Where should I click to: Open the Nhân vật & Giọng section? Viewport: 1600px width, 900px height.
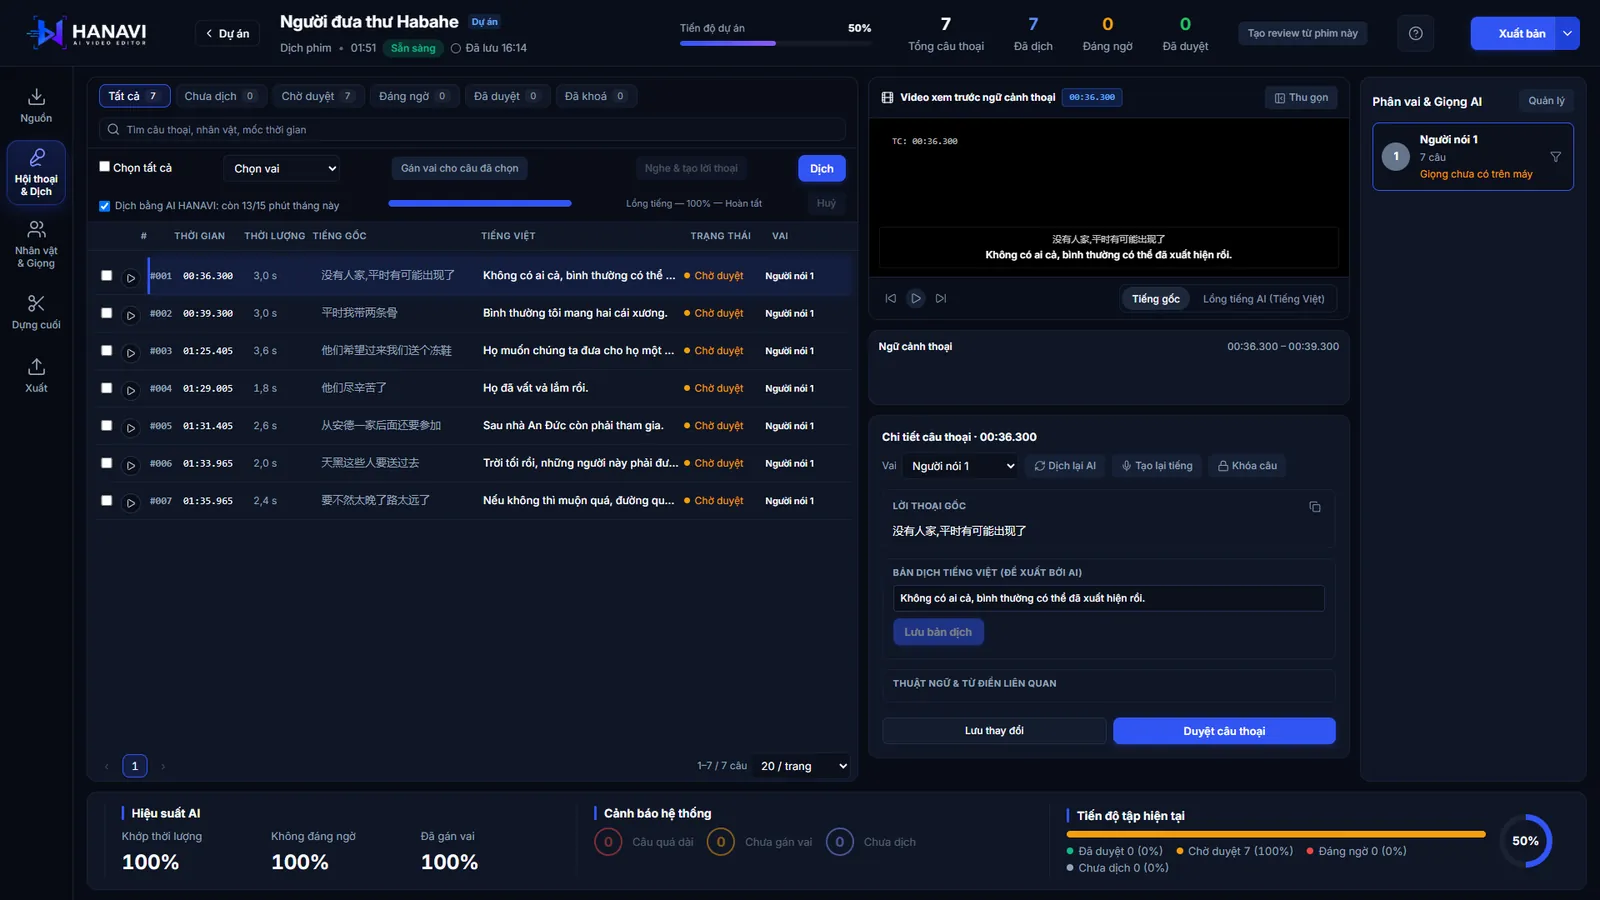tap(36, 245)
